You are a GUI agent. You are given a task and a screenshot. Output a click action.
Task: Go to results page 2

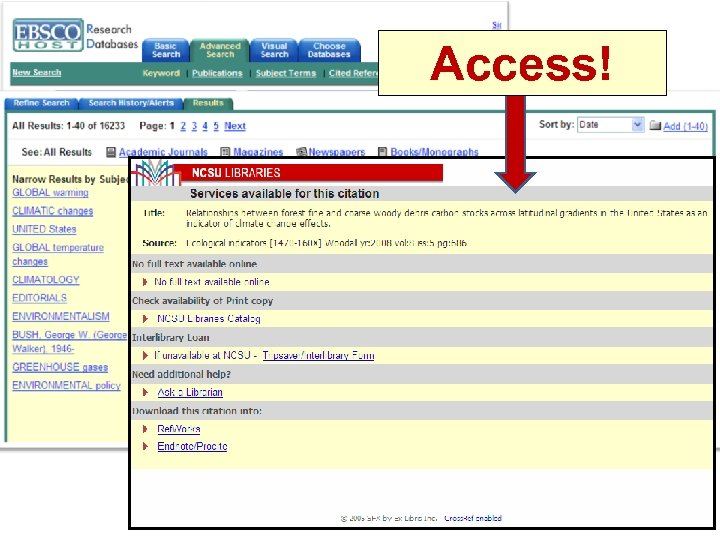tap(183, 126)
